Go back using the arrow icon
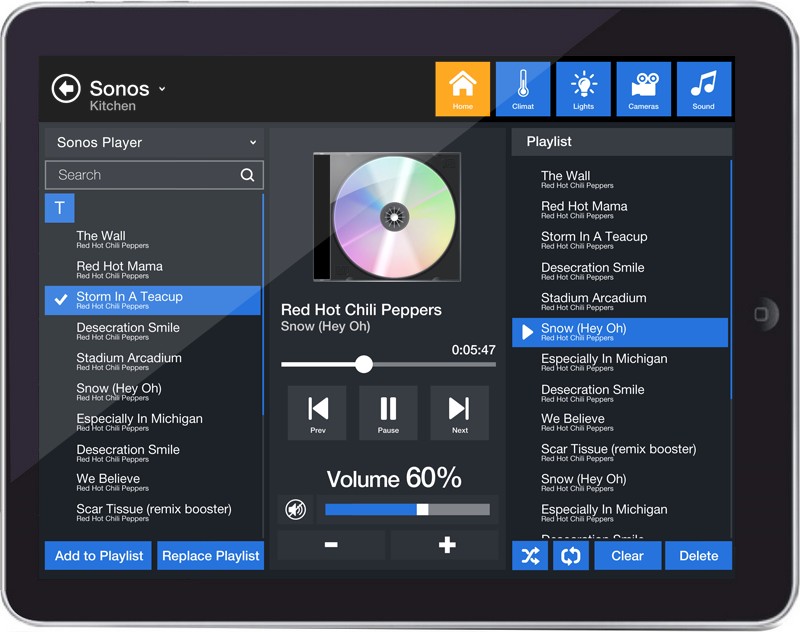800x632 pixels. tap(66, 89)
